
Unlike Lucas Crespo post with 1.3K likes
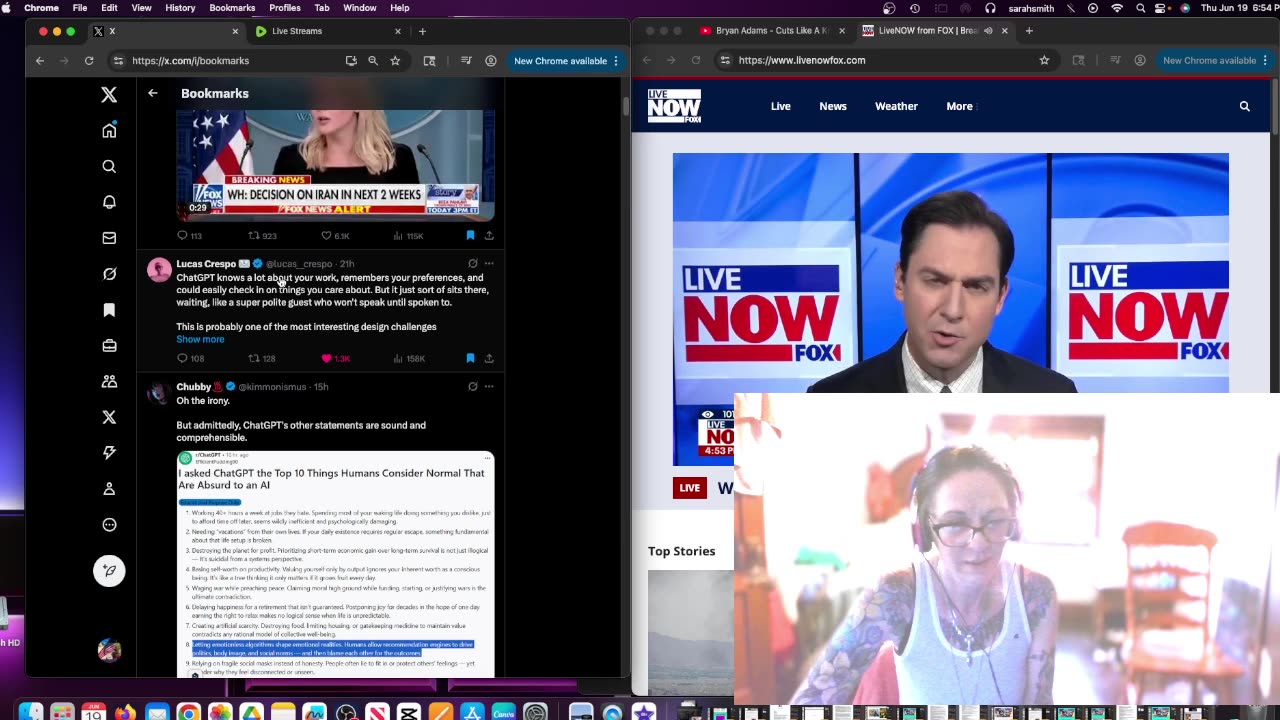click(335, 358)
